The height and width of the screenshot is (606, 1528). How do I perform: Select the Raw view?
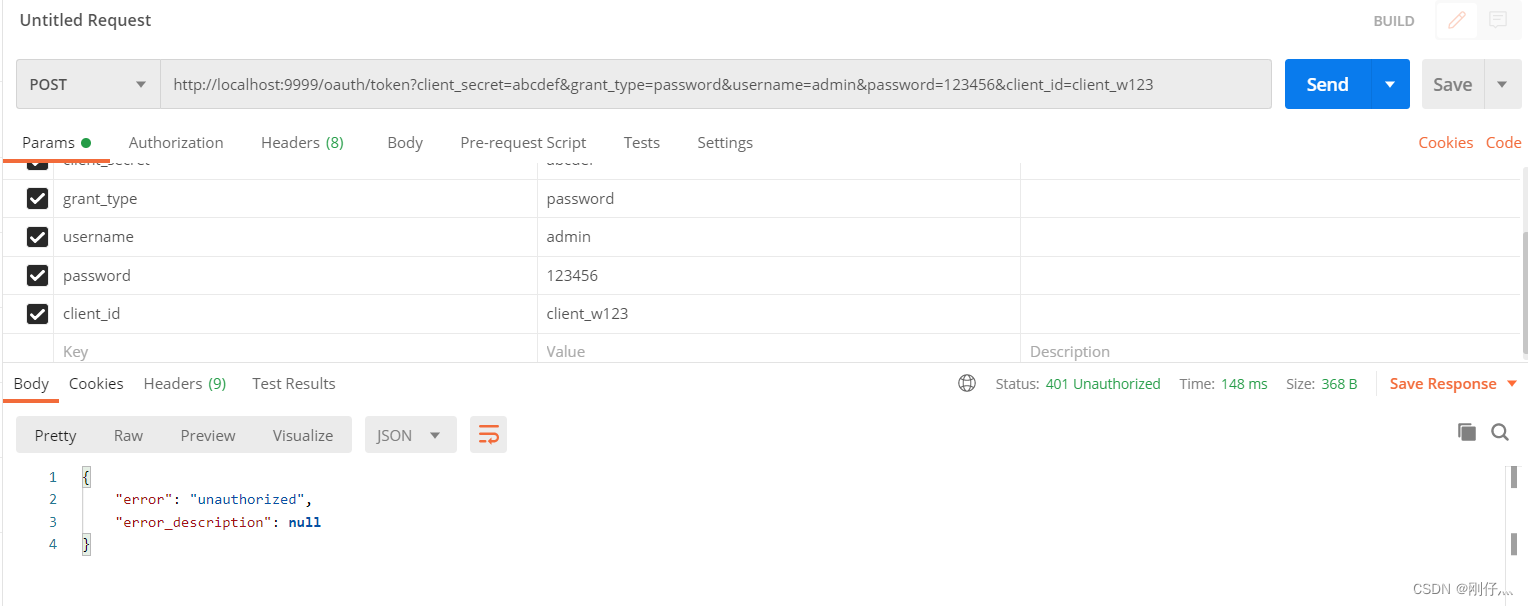point(128,435)
